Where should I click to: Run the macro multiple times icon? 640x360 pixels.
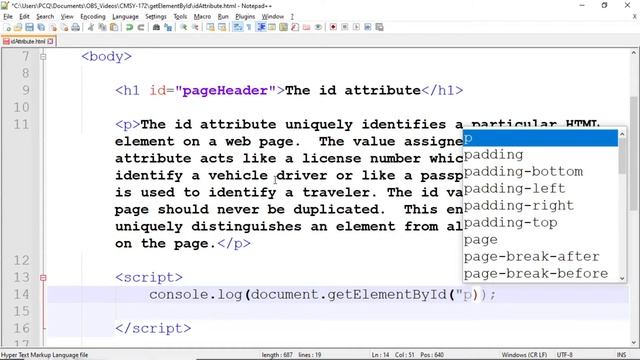[367, 27]
